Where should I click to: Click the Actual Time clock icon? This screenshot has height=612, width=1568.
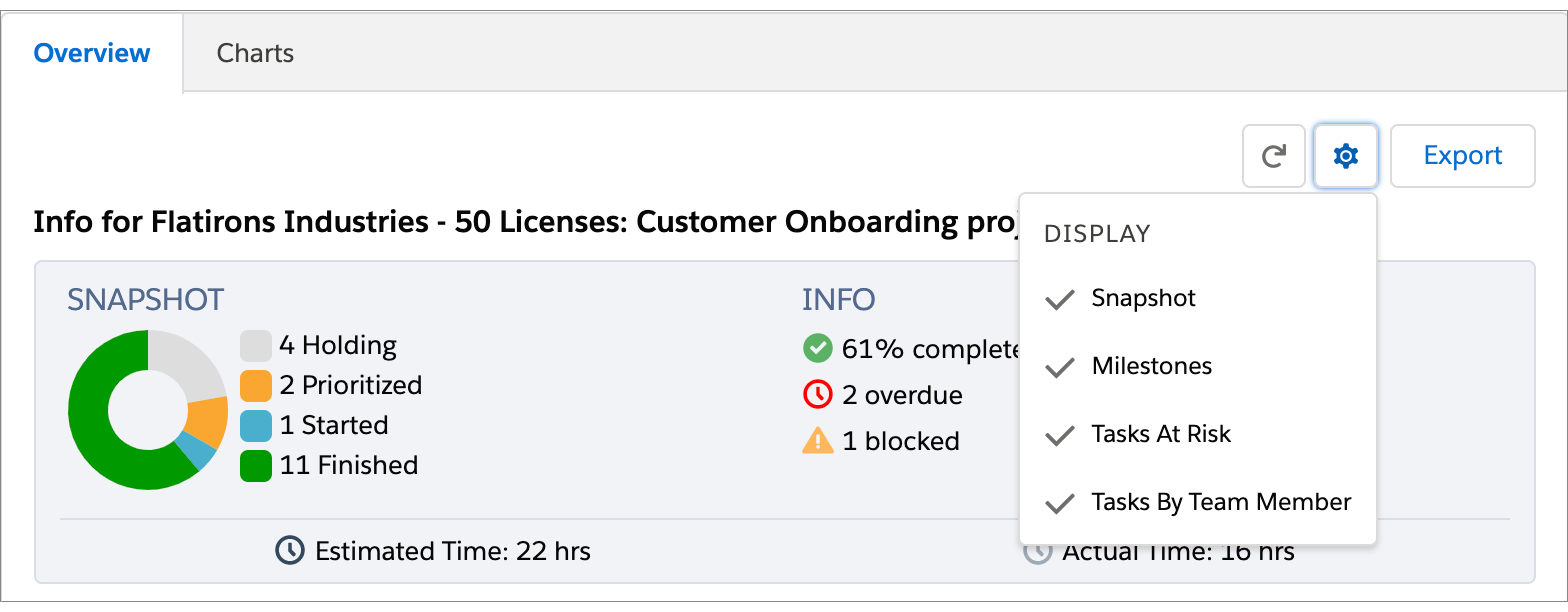1037,551
